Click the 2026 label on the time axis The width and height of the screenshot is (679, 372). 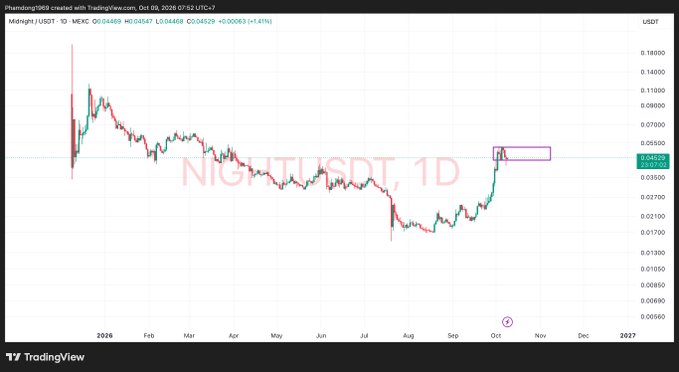104,336
